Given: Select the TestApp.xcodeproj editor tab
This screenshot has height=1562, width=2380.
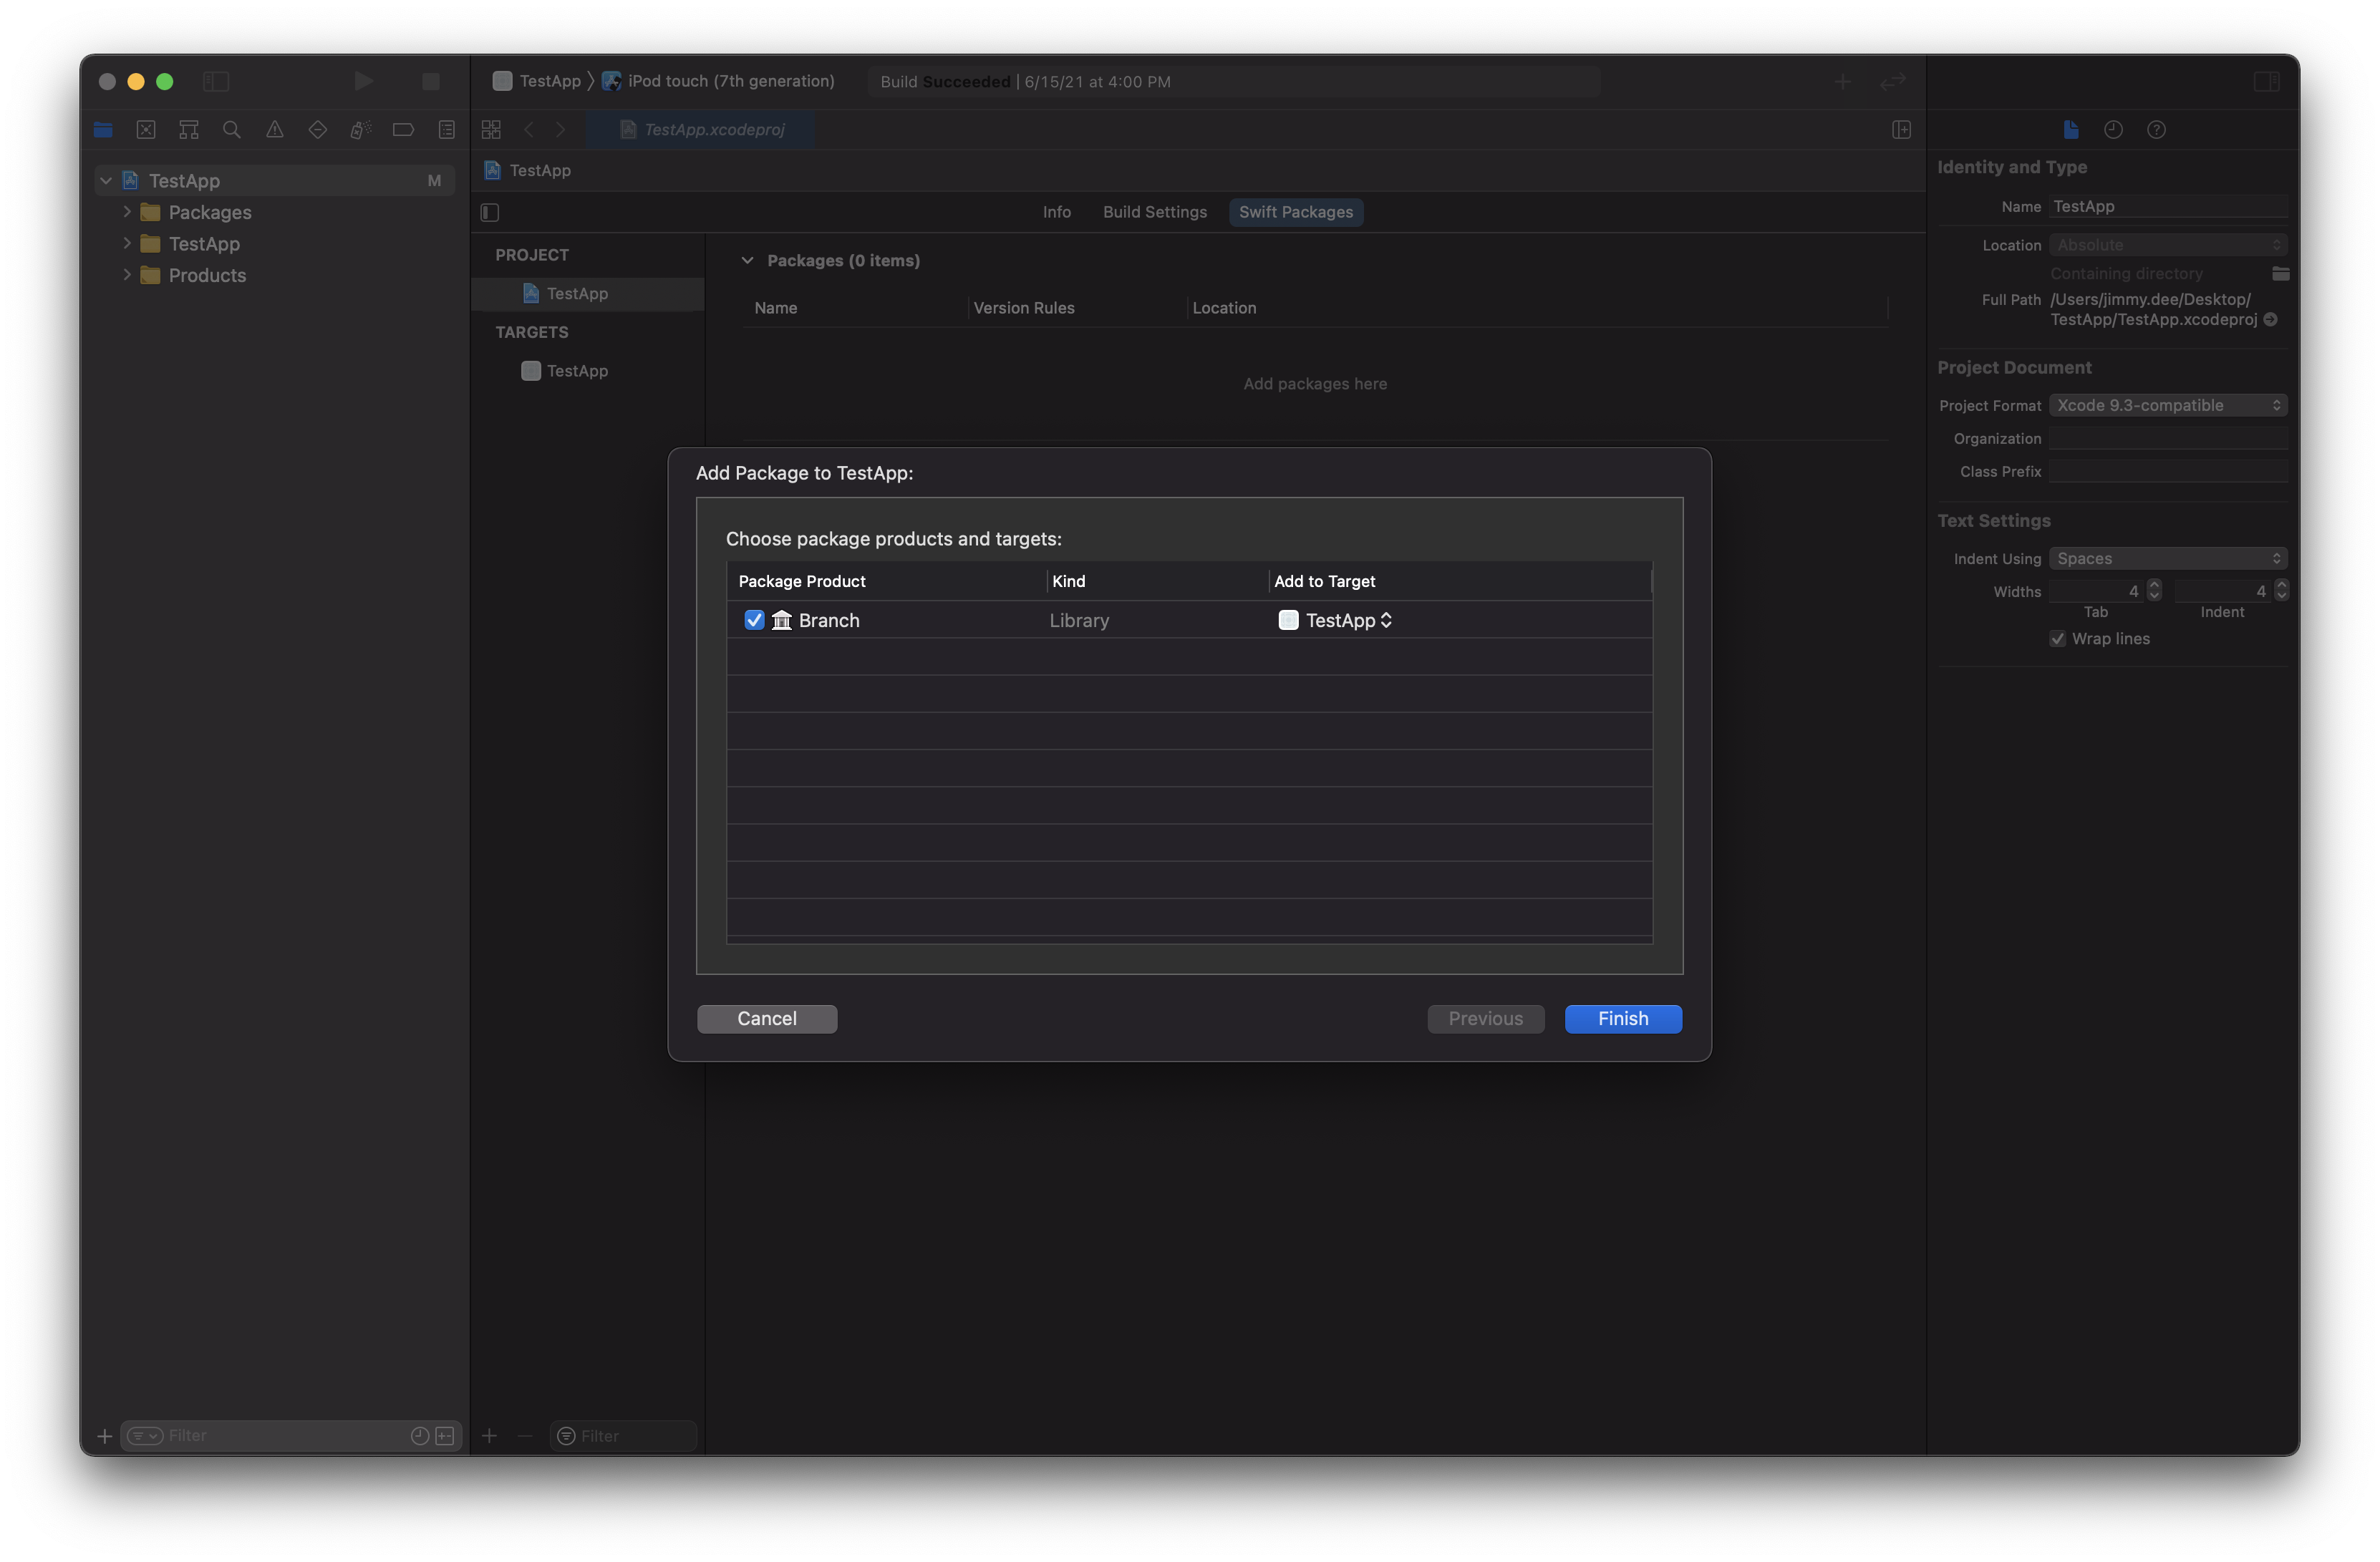Looking at the screenshot, I should pyautogui.click(x=702, y=130).
